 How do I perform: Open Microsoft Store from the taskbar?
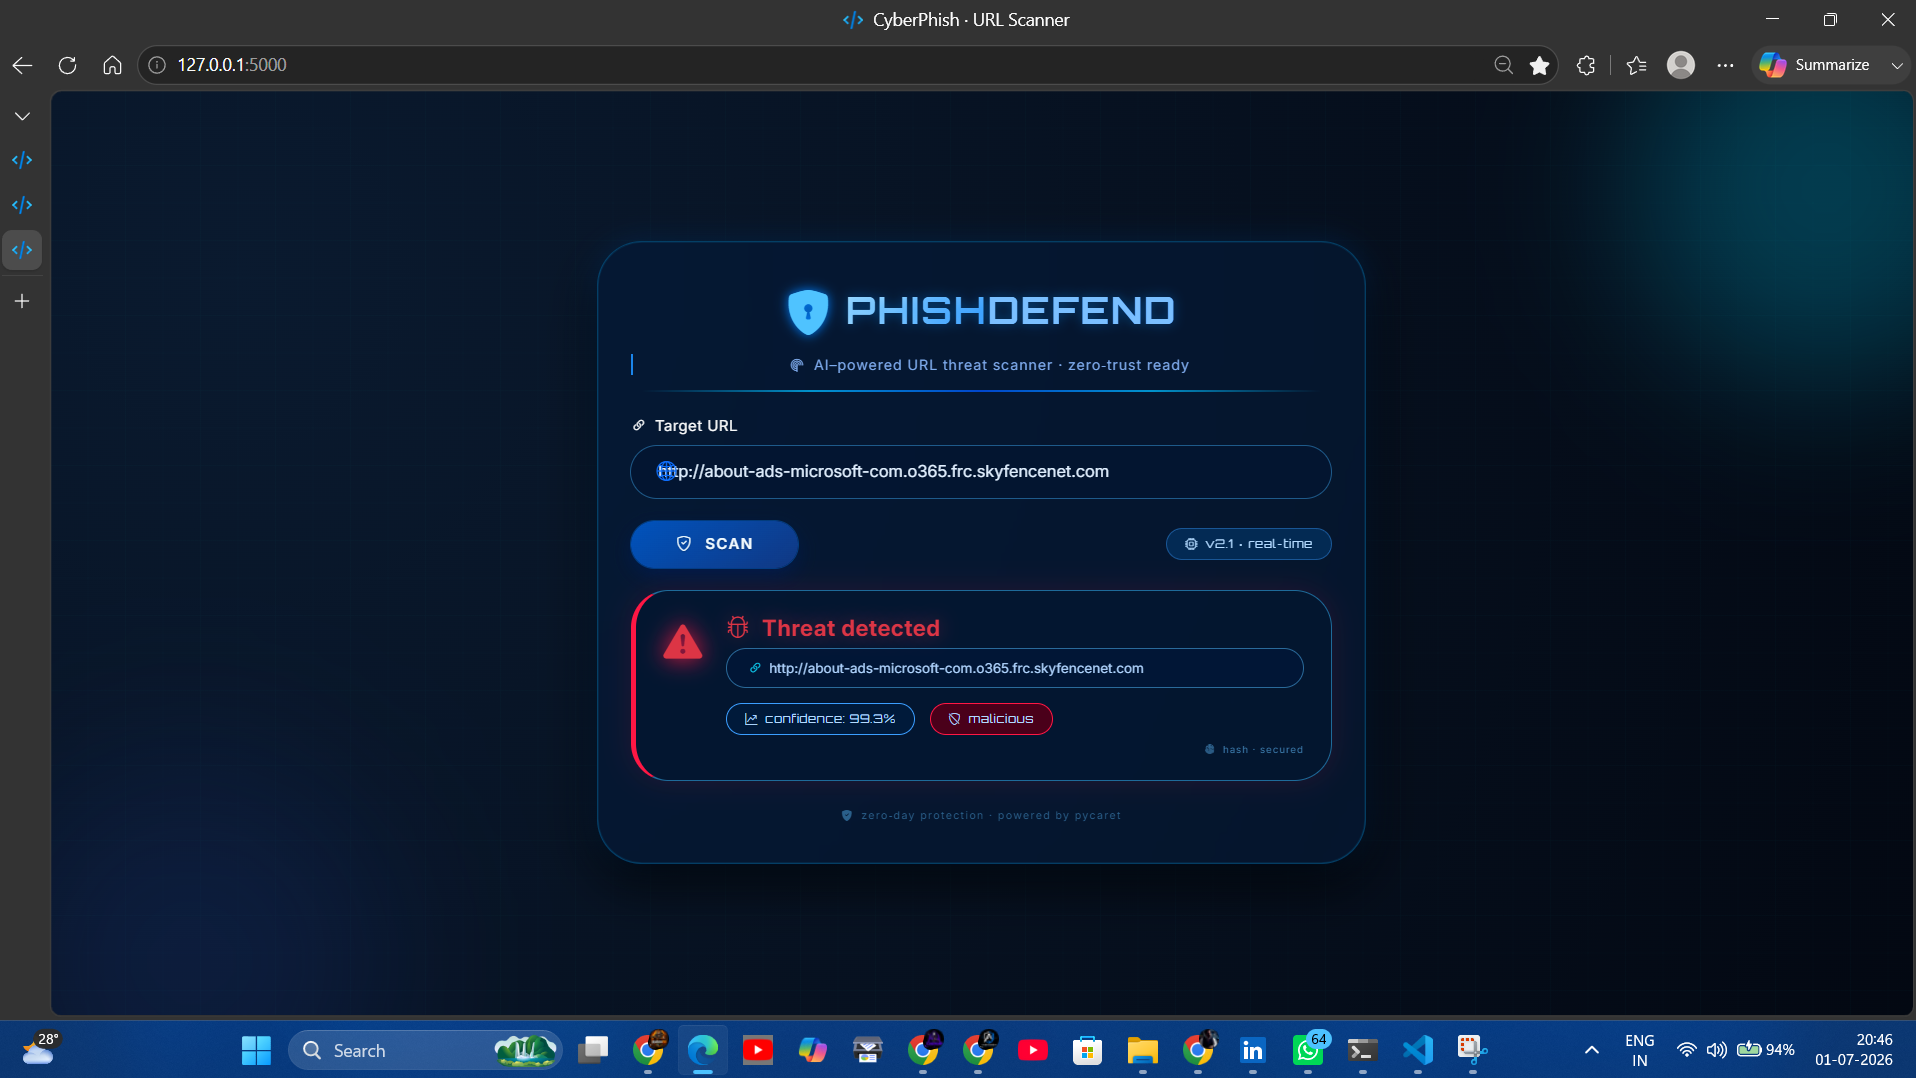coord(1088,1050)
